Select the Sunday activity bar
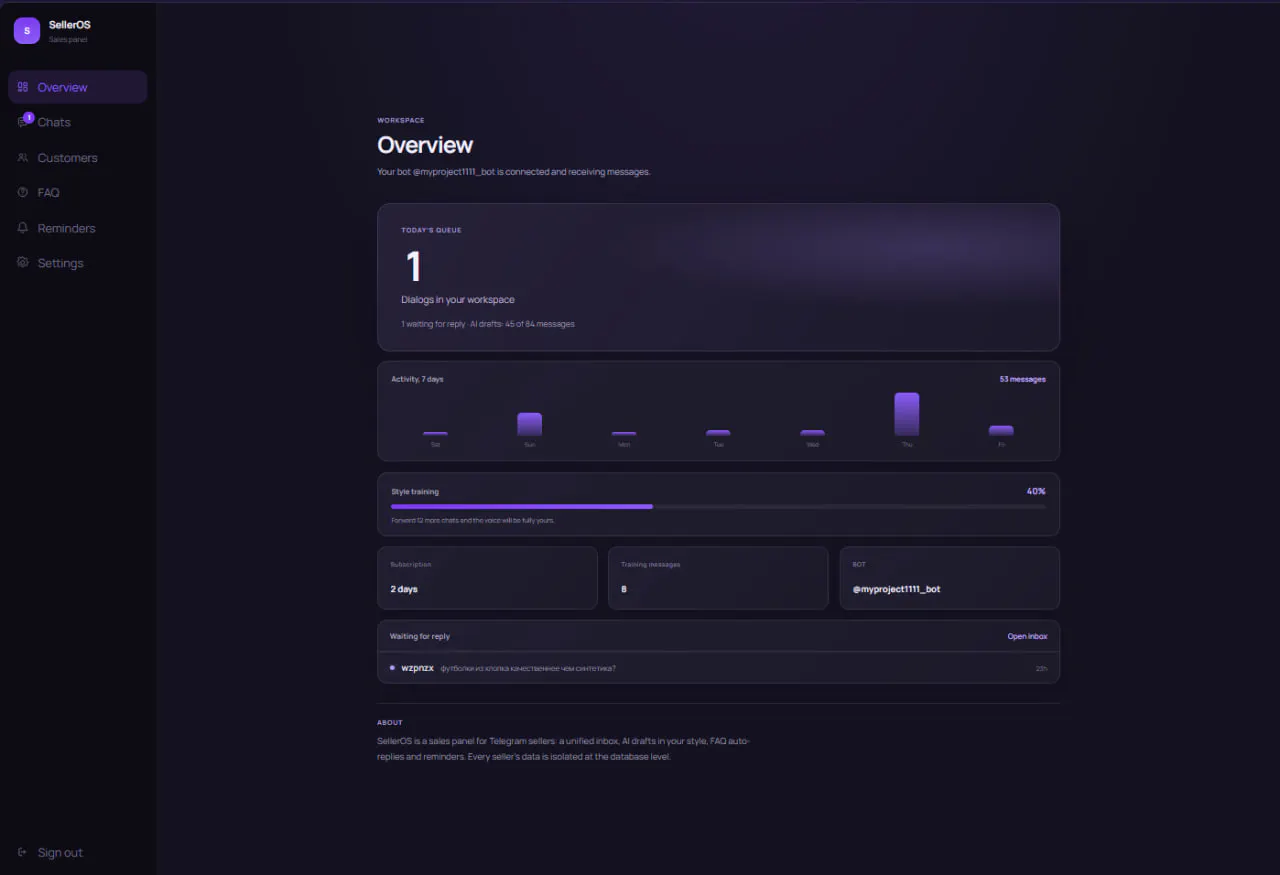 (x=529, y=424)
